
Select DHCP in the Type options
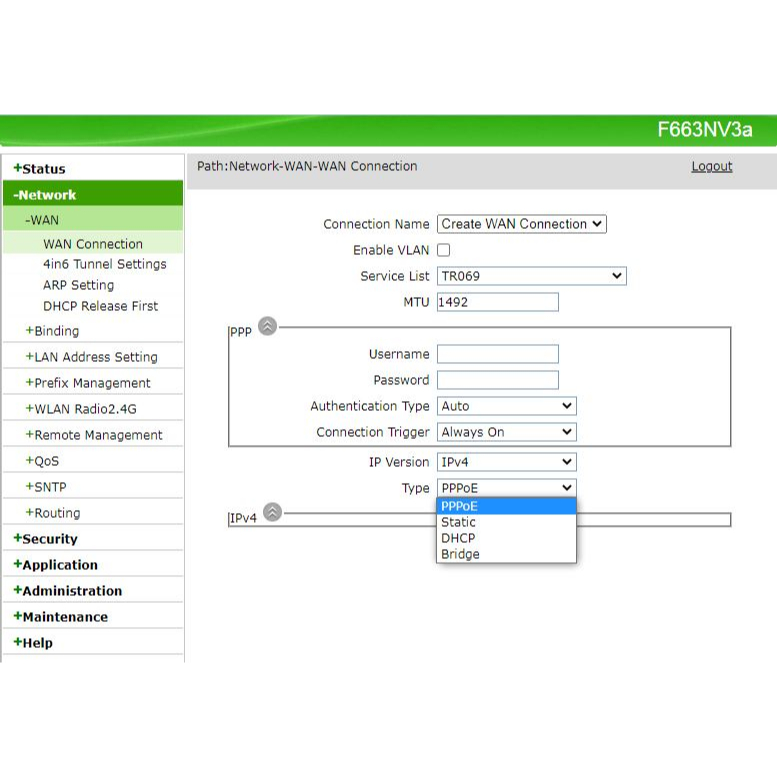[458, 538]
